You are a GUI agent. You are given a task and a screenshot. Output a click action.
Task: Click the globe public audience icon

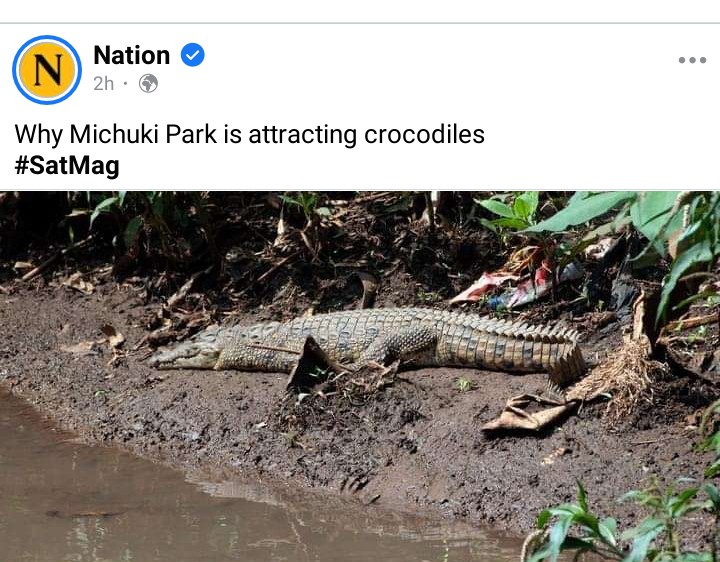coord(148,84)
